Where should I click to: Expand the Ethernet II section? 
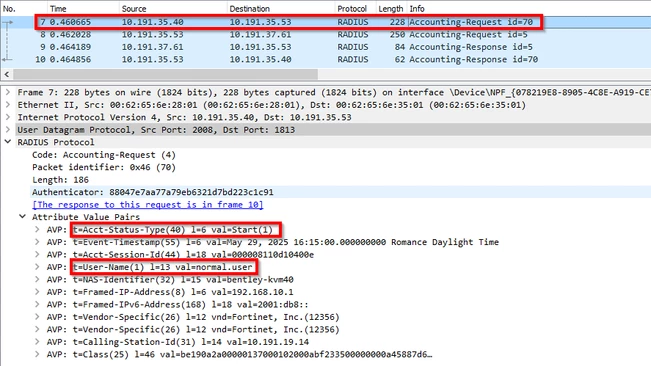(7, 105)
